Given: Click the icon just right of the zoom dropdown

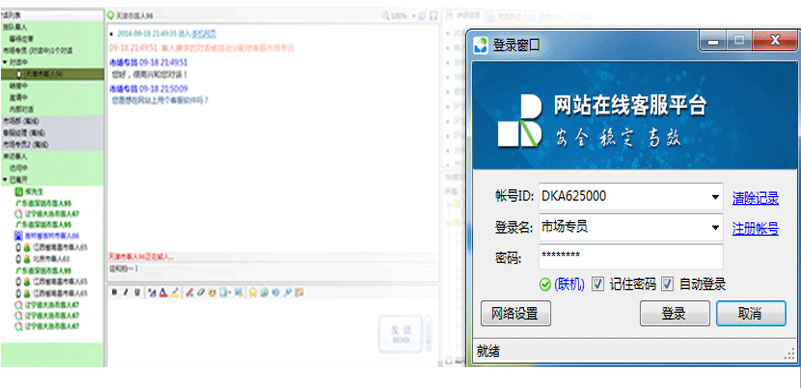Looking at the screenshot, I should [422, 16].
